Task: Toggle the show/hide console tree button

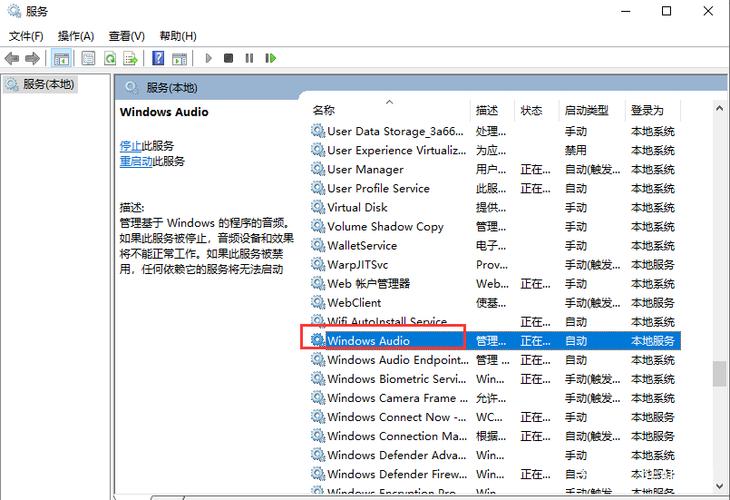Action: tap(61, 59)
